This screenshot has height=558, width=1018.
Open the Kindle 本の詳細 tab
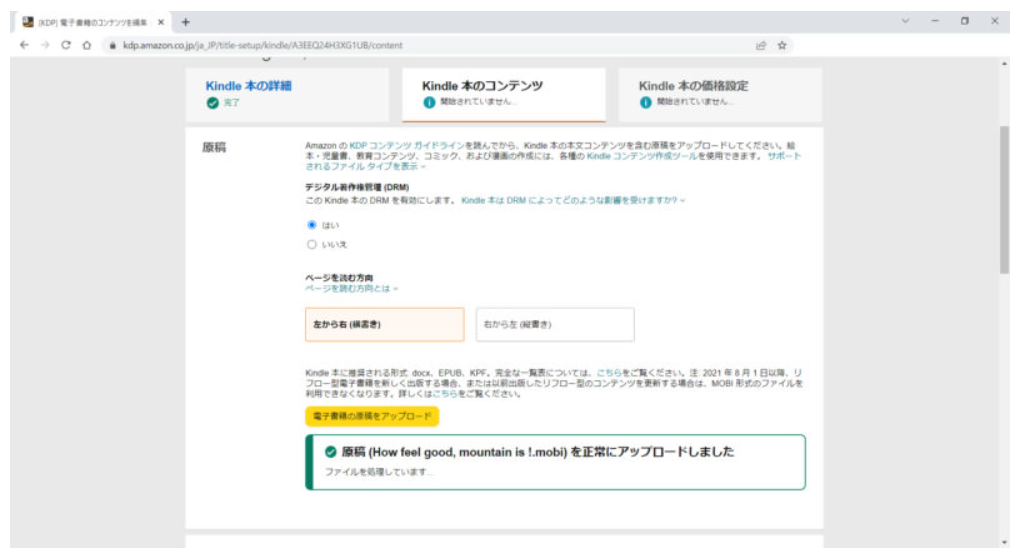click(287, 94)
